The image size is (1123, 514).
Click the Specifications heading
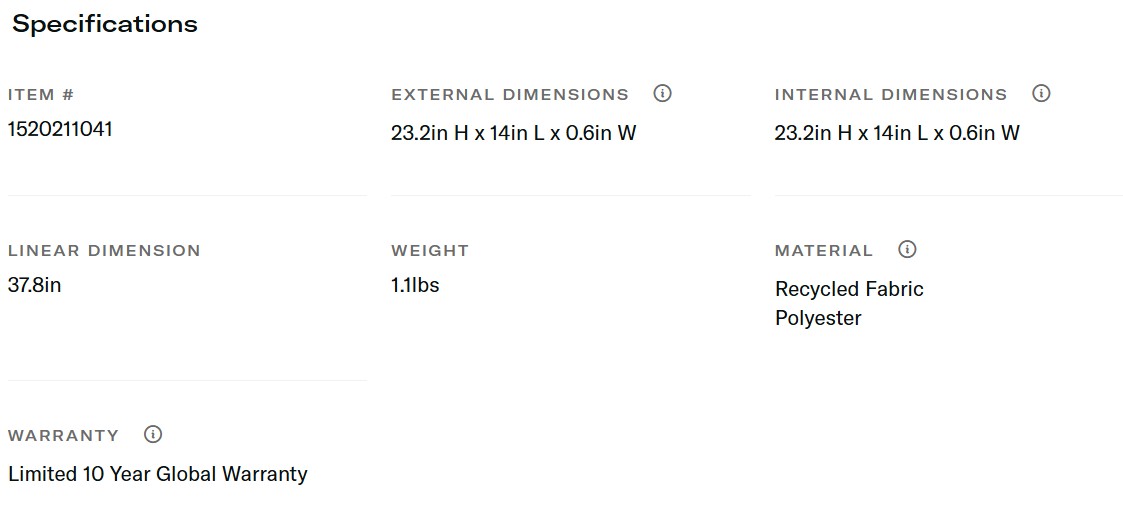(105, 25)
